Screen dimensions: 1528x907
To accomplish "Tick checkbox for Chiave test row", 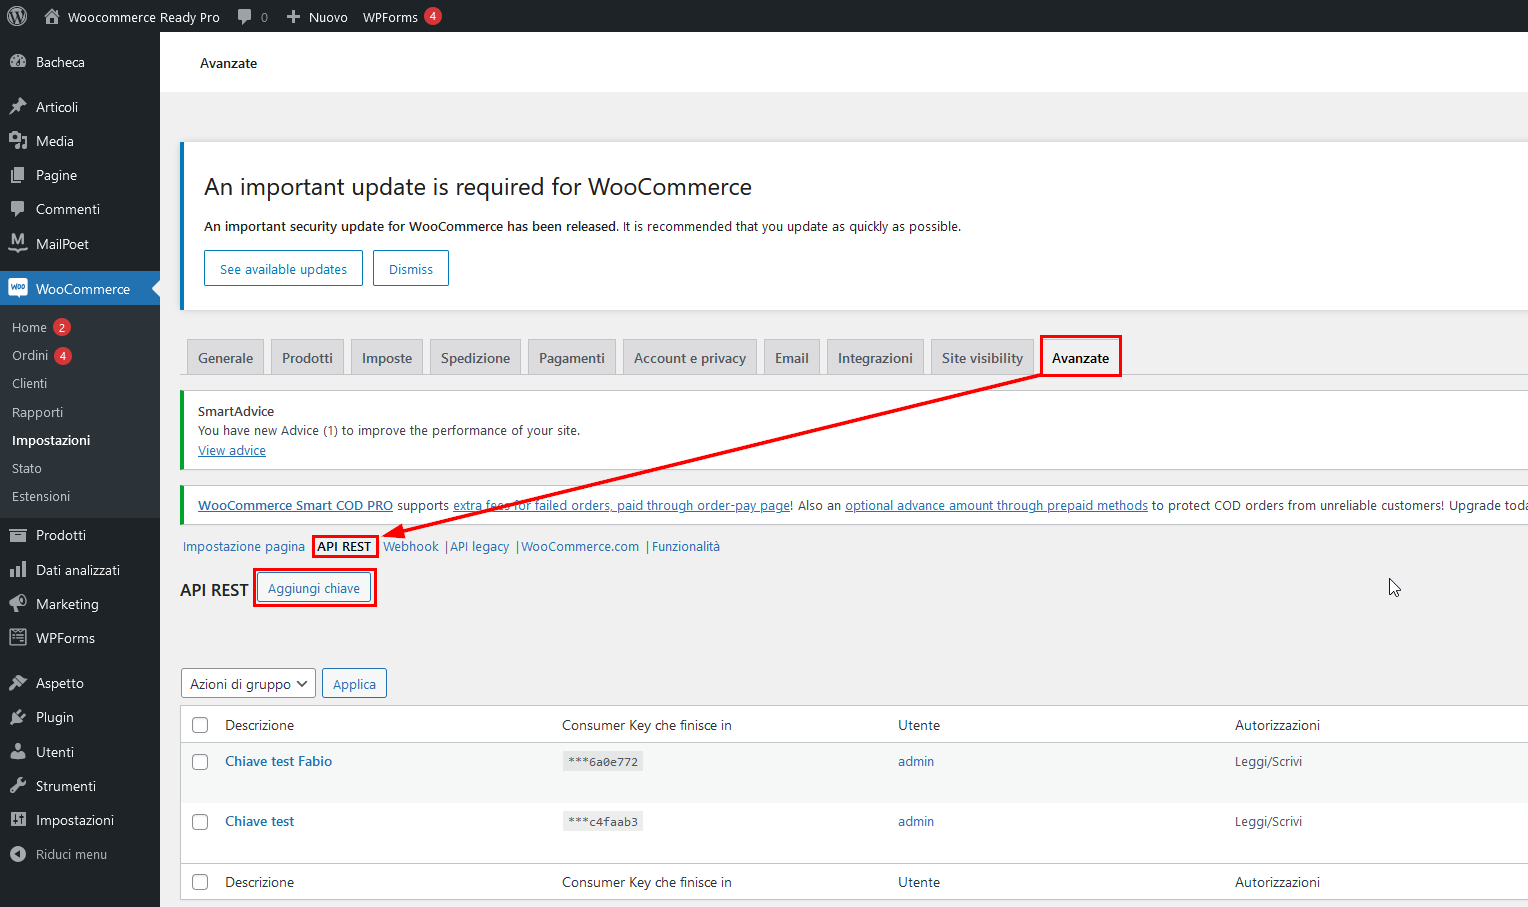I will (x=200, y=822).
